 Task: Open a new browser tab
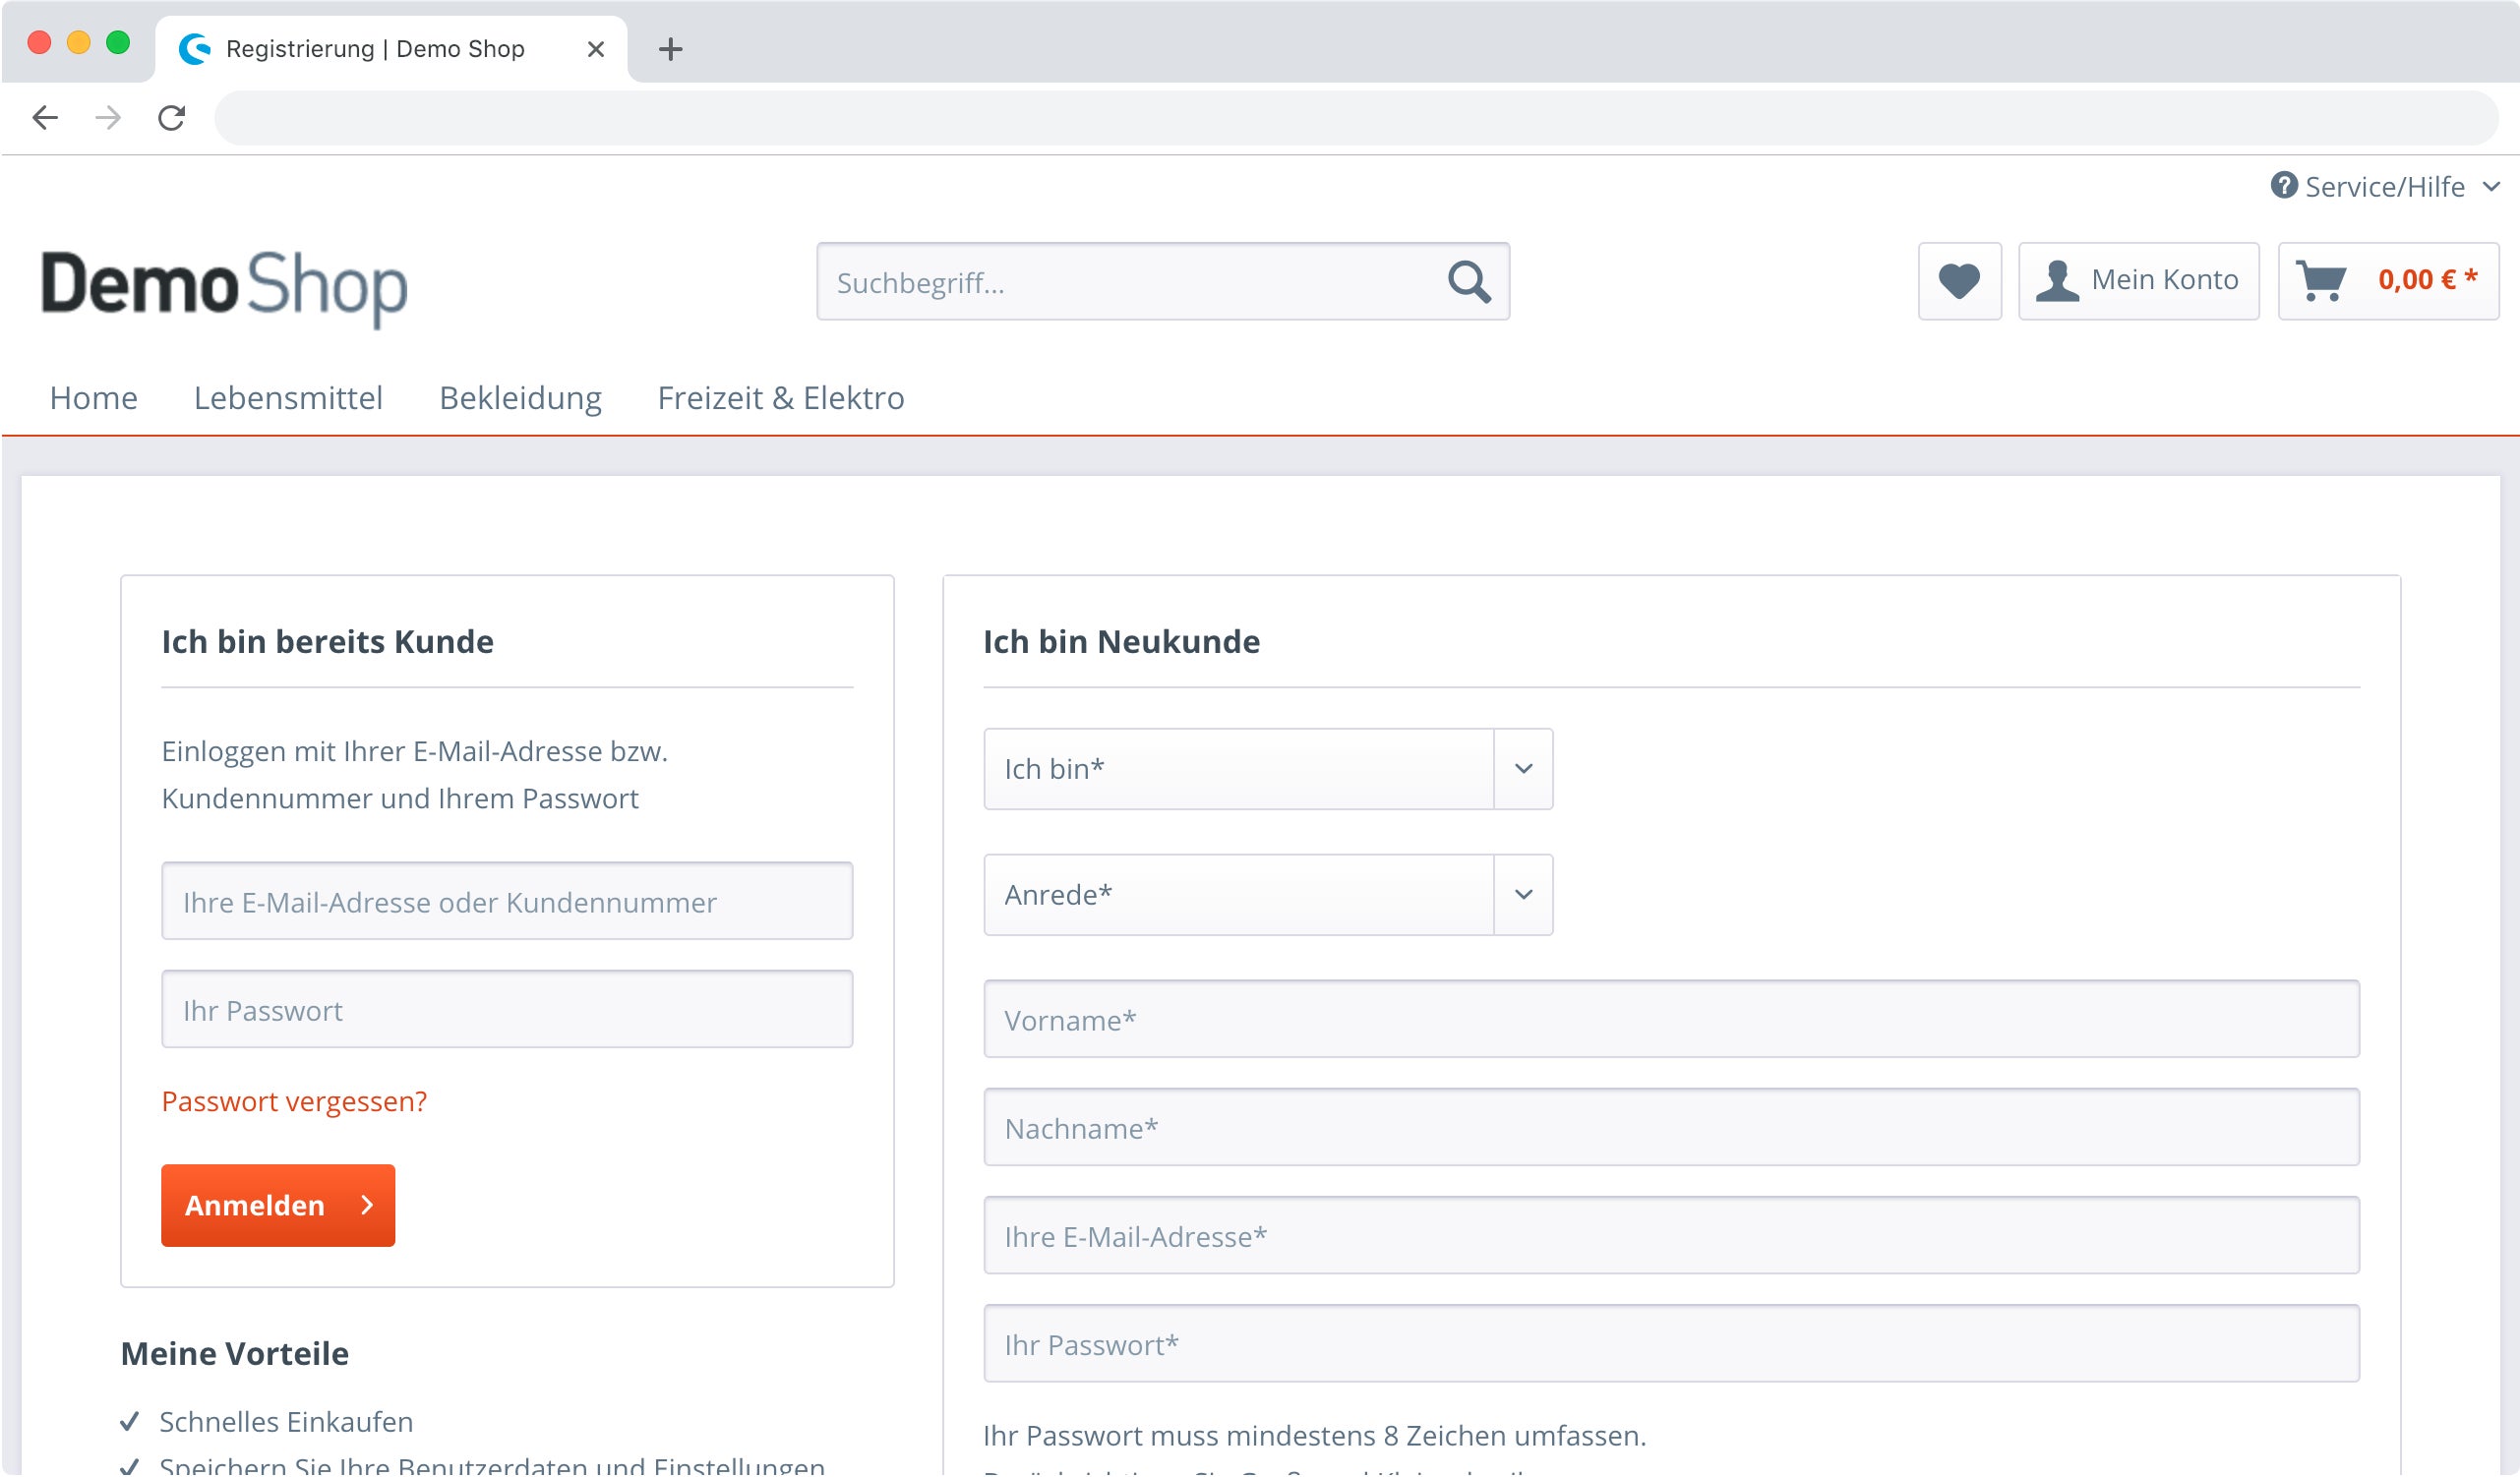pos(671,49)
